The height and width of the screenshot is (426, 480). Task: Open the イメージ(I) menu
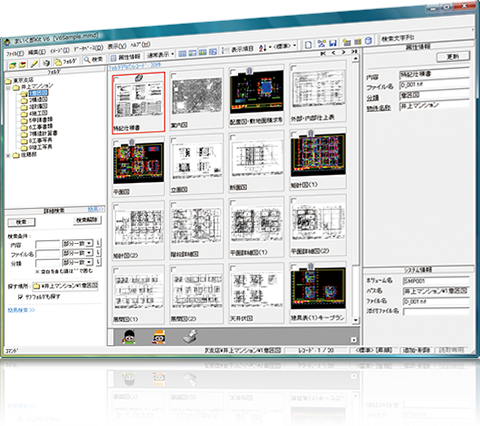[60, 51]
